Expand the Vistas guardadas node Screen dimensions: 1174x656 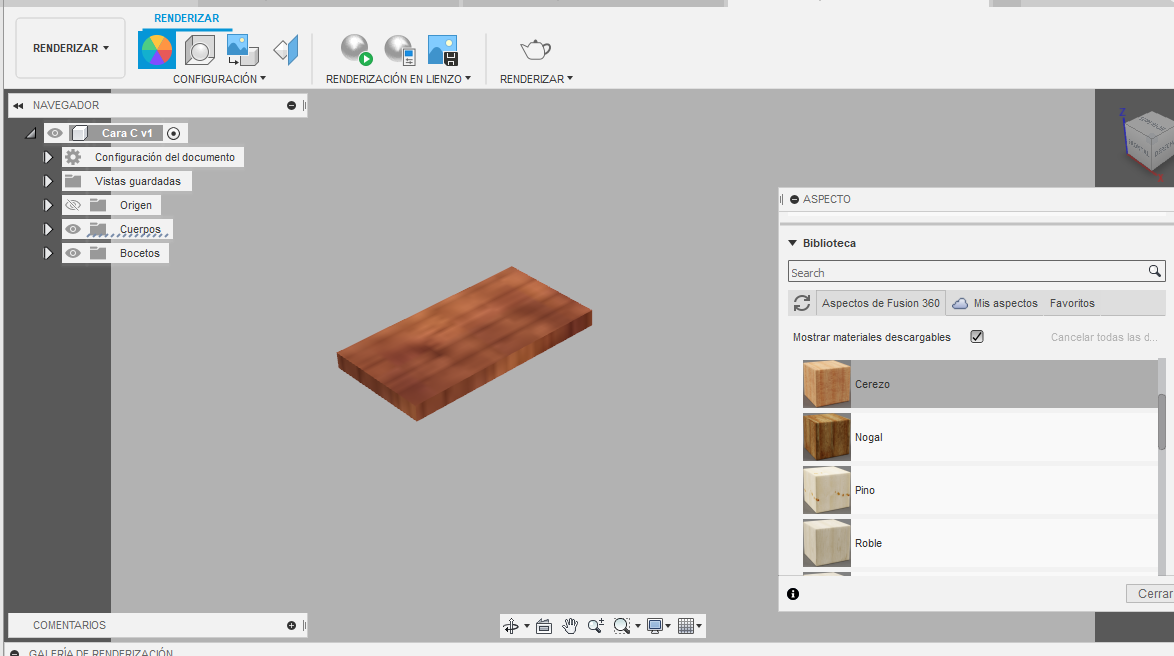click(48, 181)
